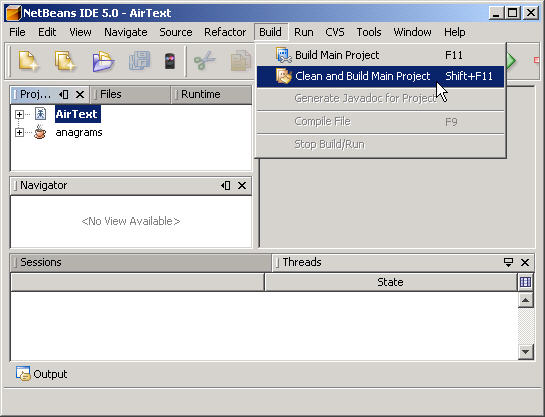The height and width of the screenshot is (417, 545).
Task: Click the Copy toolbar icon
Action: (241, 61)
